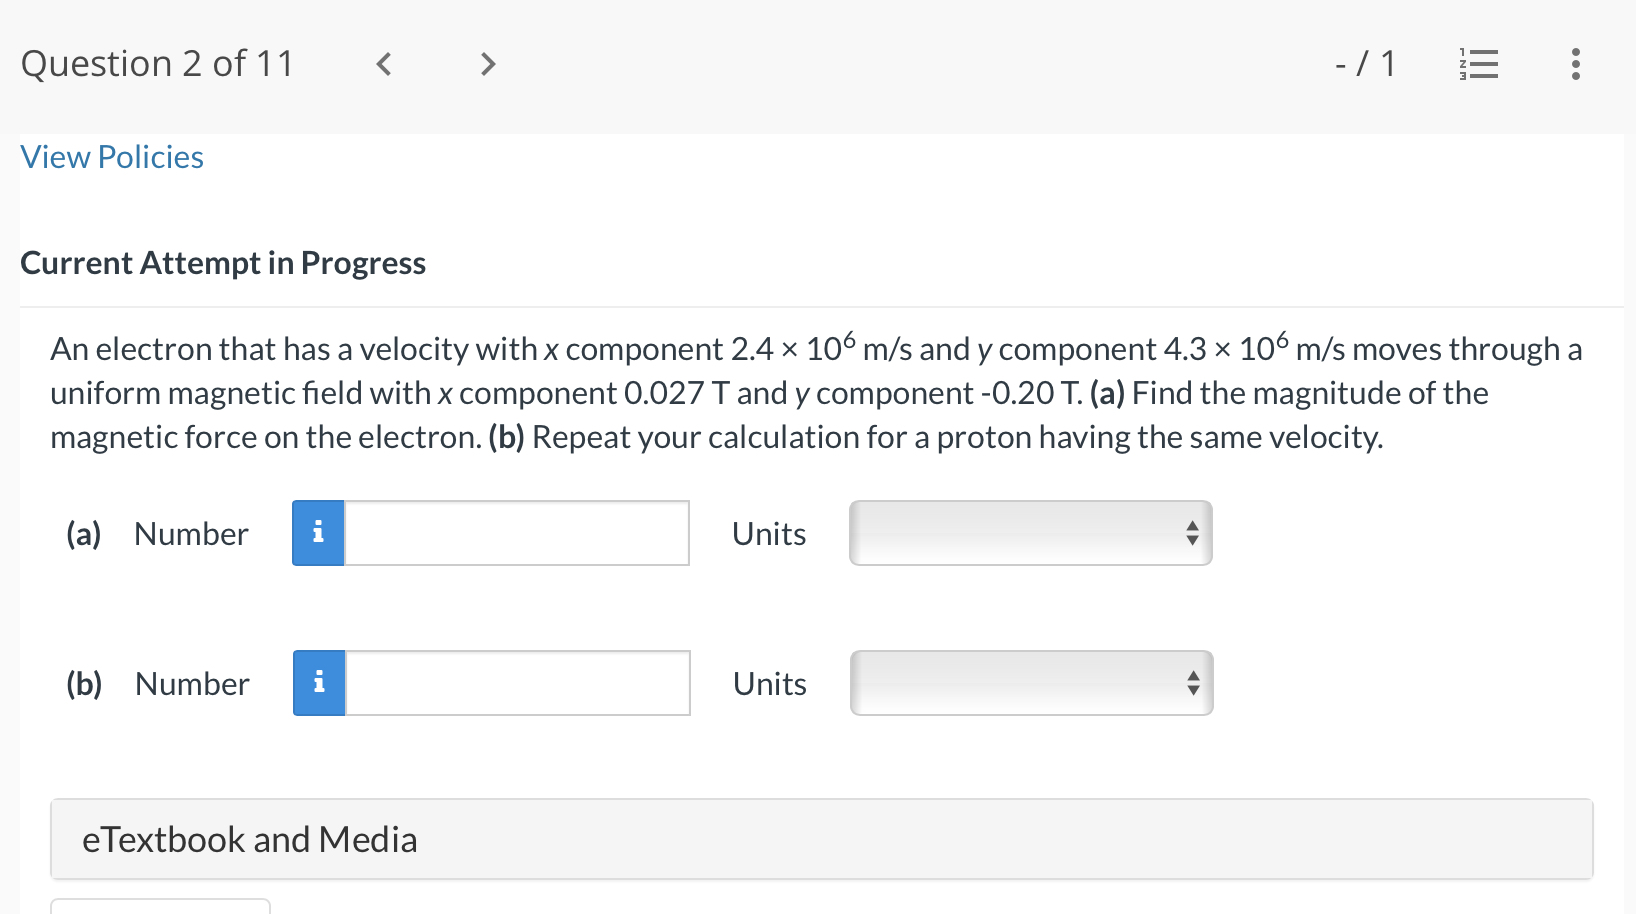This screenshot has height=914, width=1636.
Task: Click the partially visible button below eTextbook section
Action: pos(160,908)
